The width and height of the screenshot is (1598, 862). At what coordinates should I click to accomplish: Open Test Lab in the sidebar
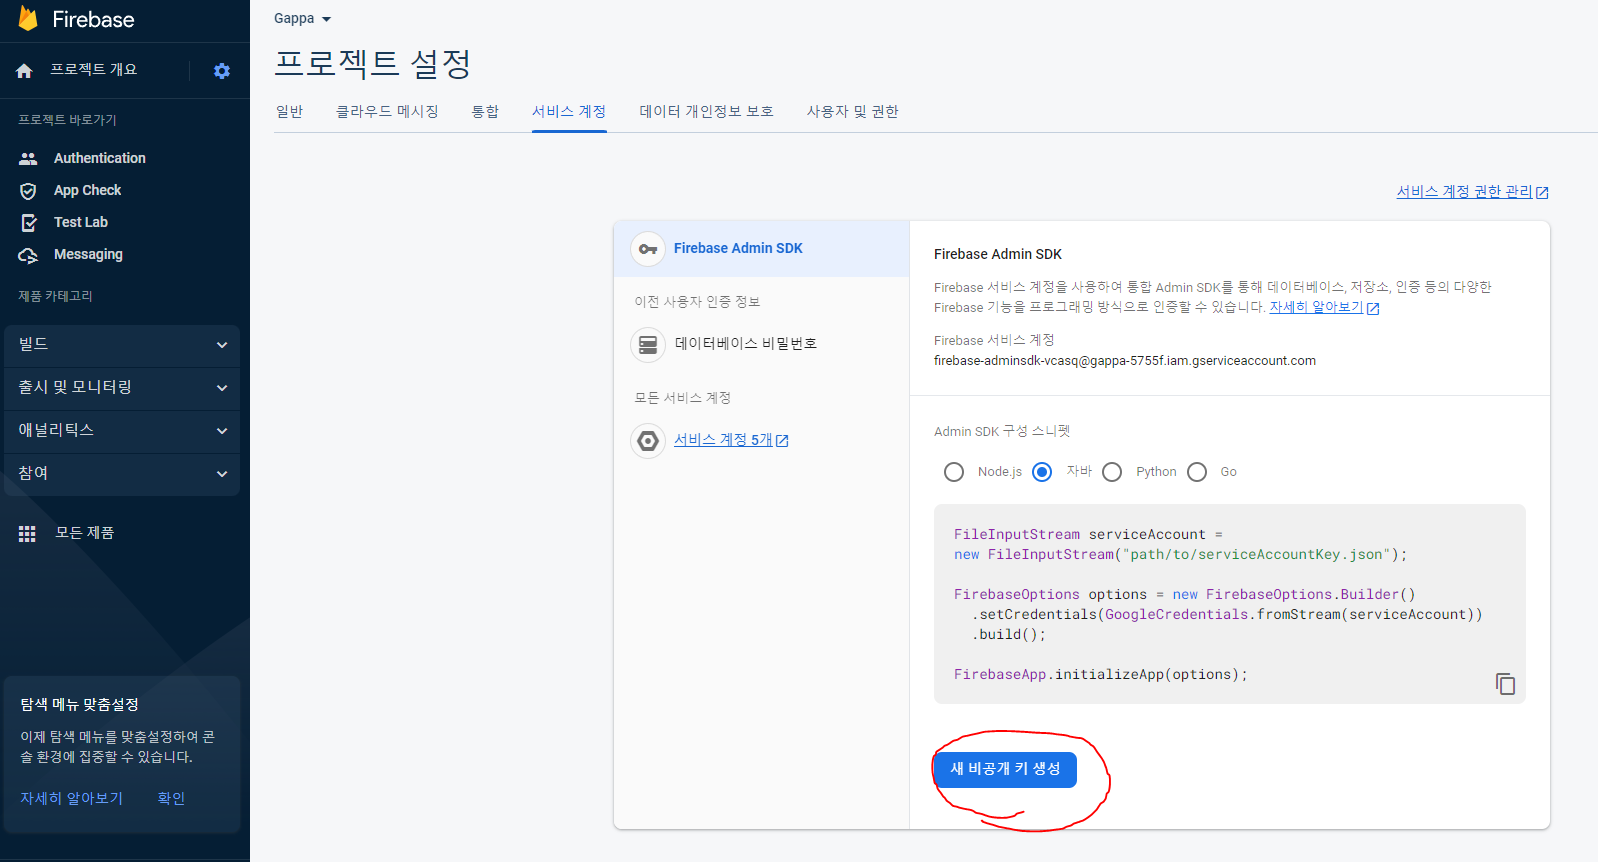[x=81, y=222]
